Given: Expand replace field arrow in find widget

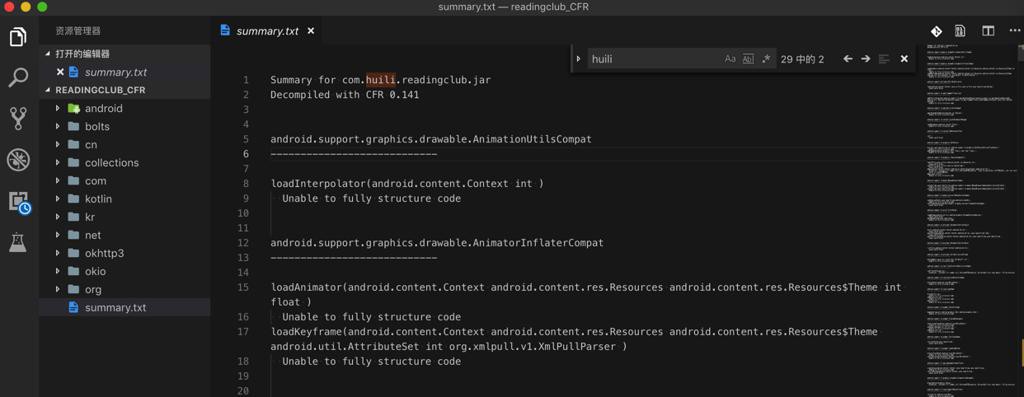Looking at the screenshot, I should coord(579,59).
